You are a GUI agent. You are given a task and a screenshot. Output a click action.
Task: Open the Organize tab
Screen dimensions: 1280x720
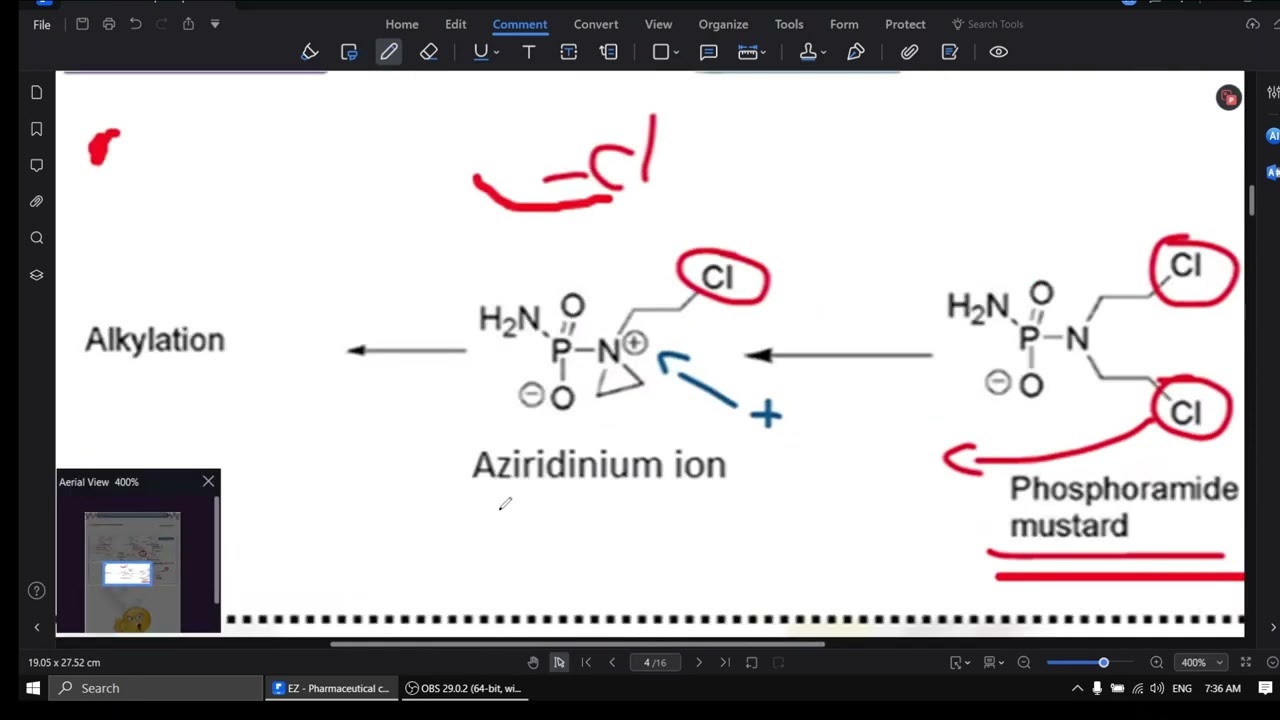pyautogui.click(x=723, y=24)
